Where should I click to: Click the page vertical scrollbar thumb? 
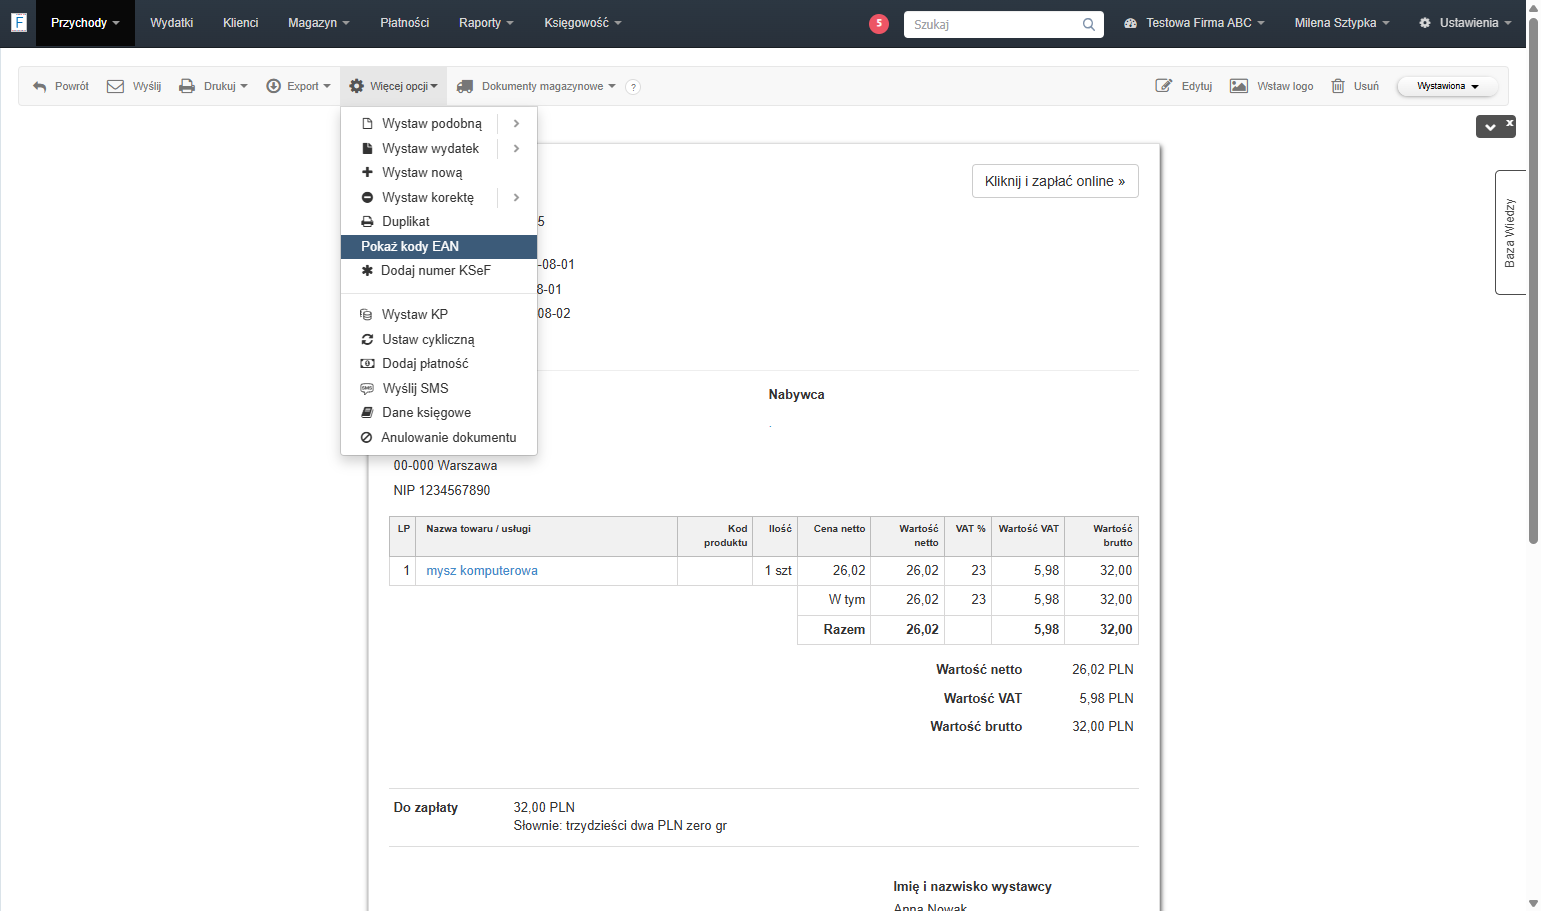1533,280
